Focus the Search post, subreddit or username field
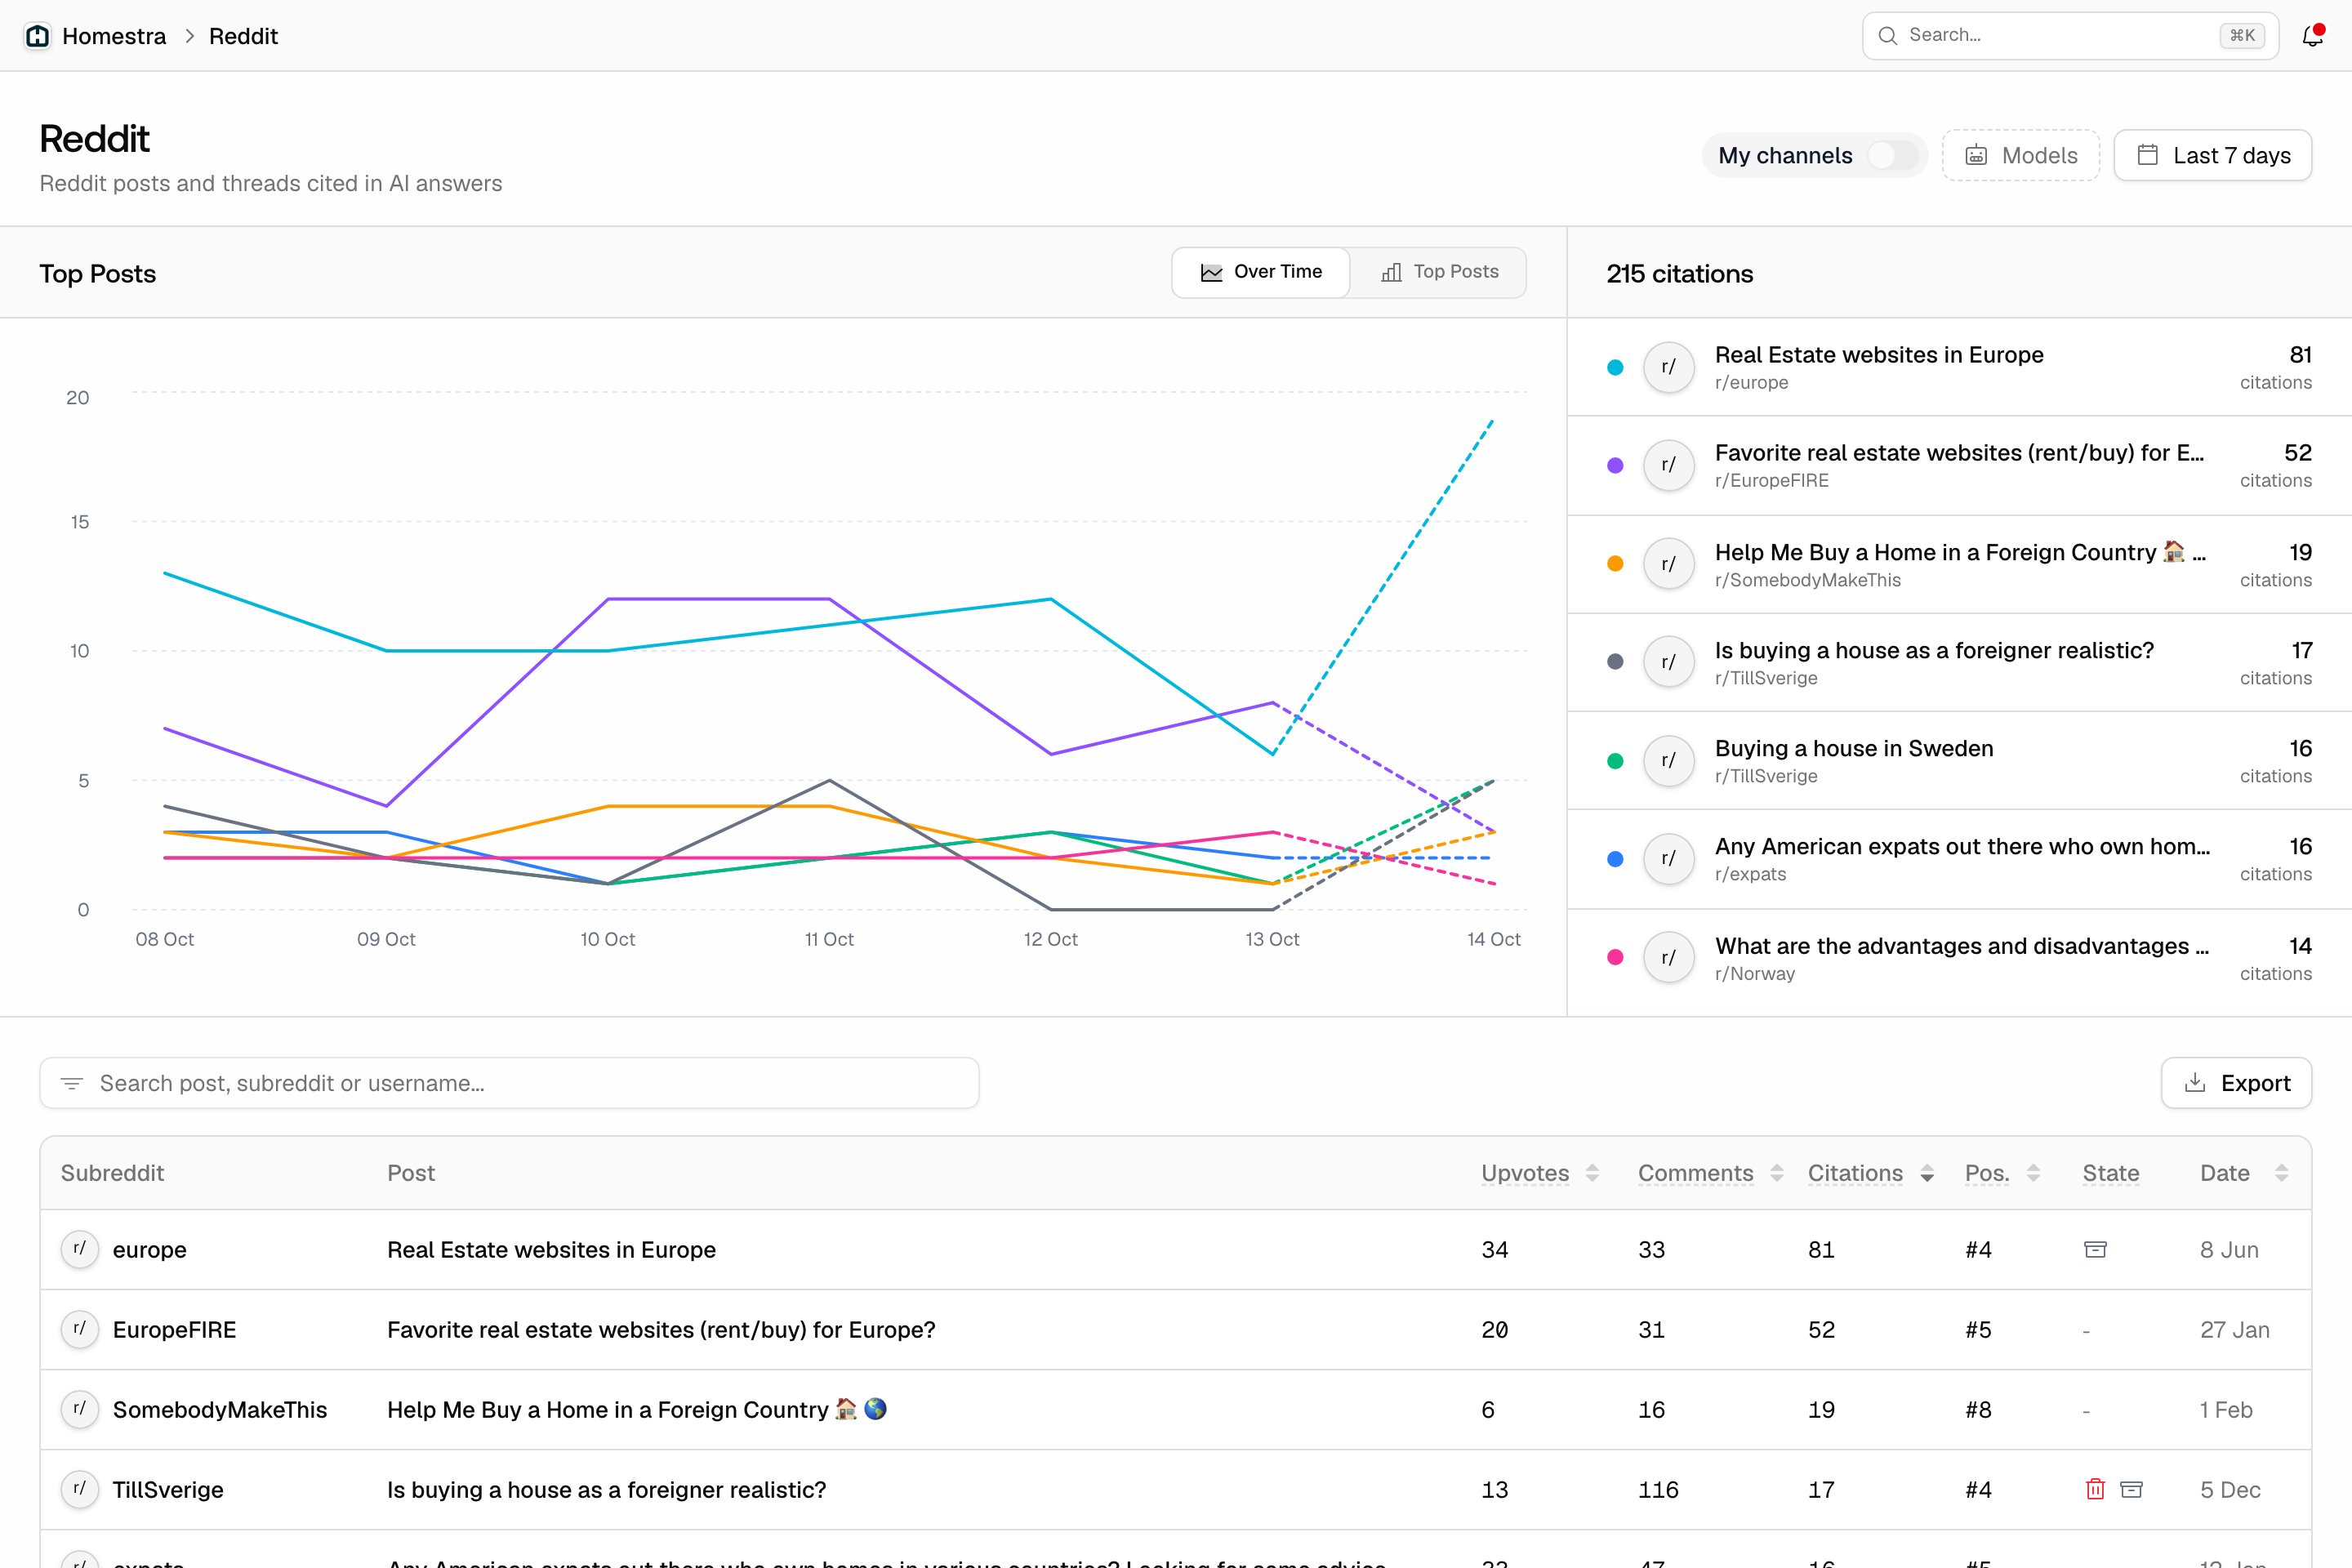 (509, 1083)
